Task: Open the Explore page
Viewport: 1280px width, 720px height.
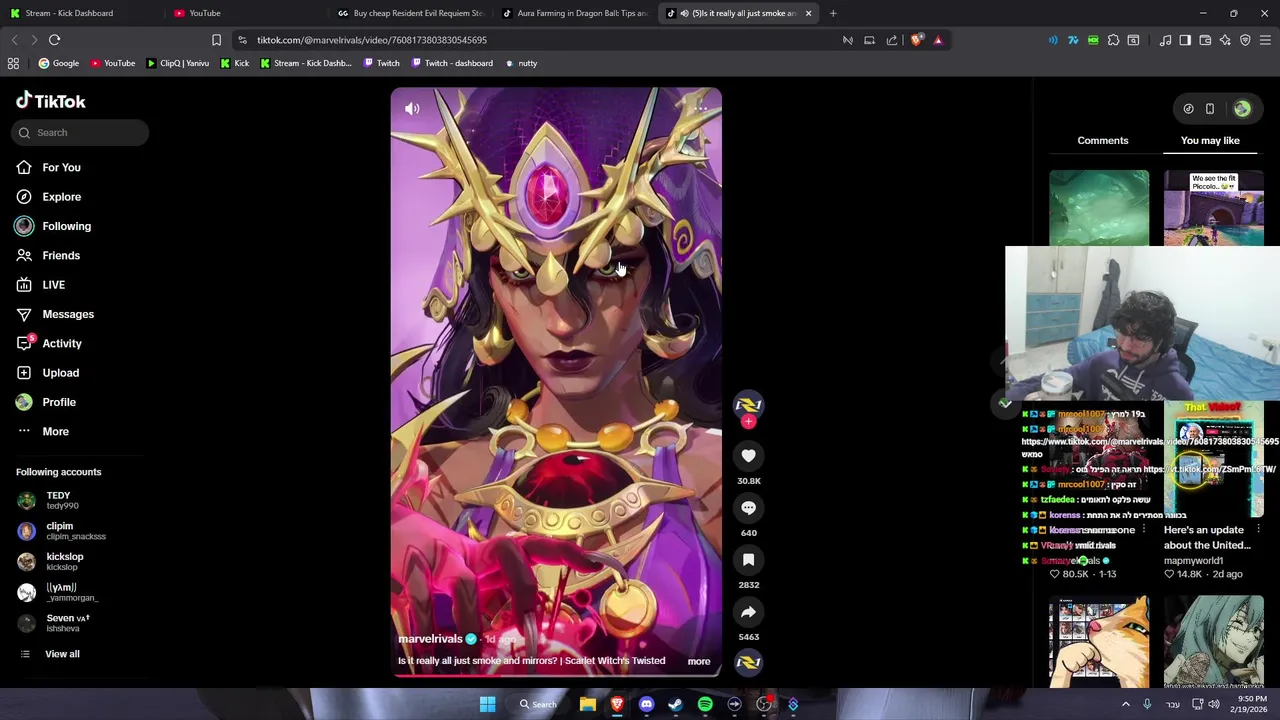Action: tap(61, 197)
